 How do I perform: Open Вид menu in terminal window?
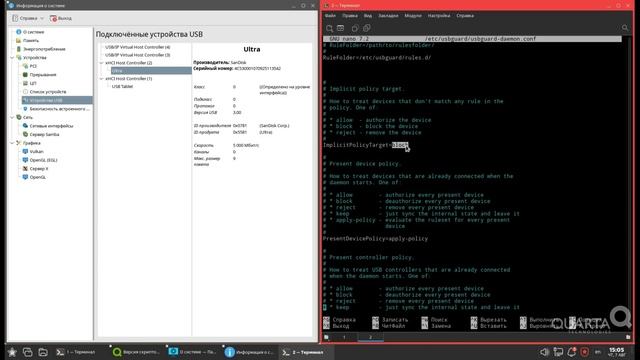coord(368,16)
